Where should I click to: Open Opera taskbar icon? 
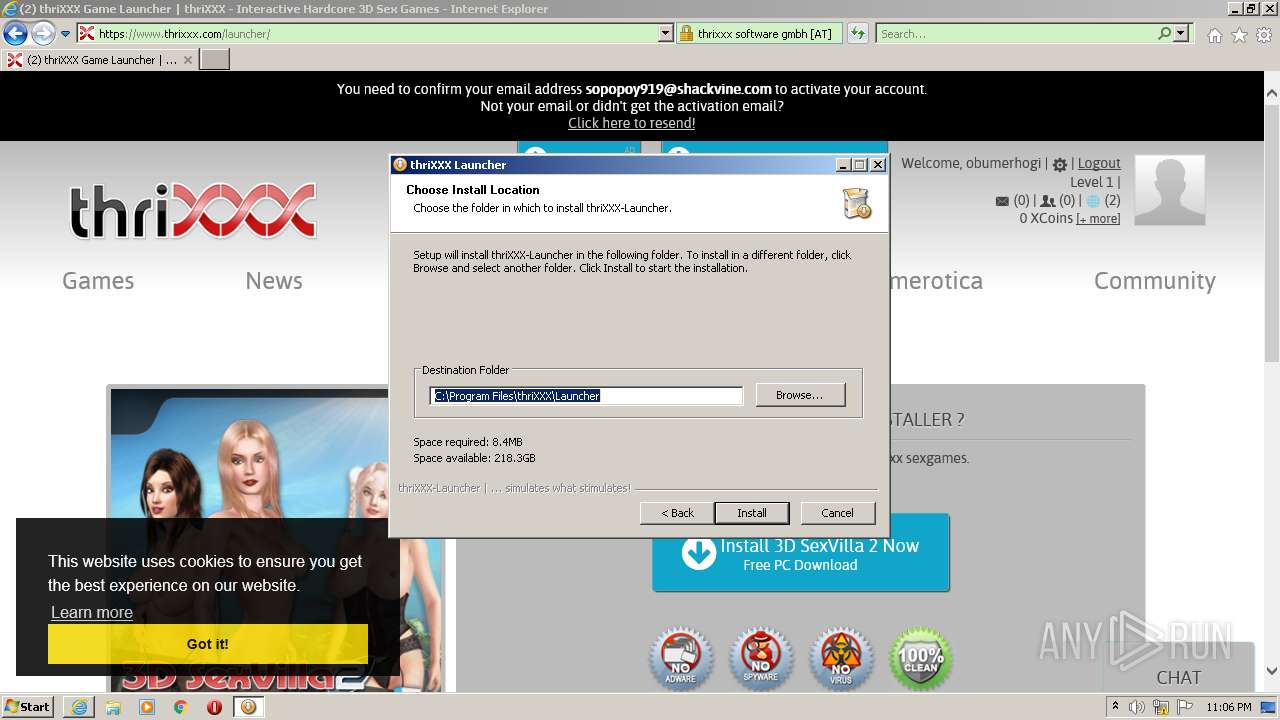click(x=214, y=706)
